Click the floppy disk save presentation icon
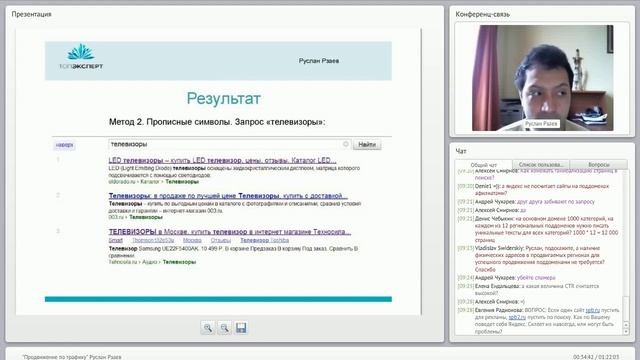The image size is (640, 360). pos(241,328)
